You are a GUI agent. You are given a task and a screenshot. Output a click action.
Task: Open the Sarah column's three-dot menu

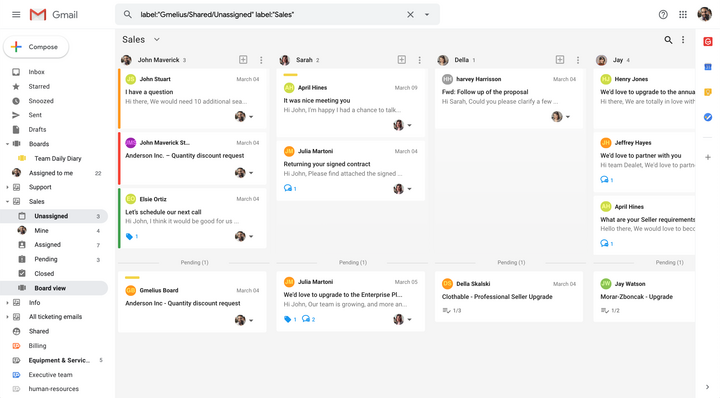(419, 60)
